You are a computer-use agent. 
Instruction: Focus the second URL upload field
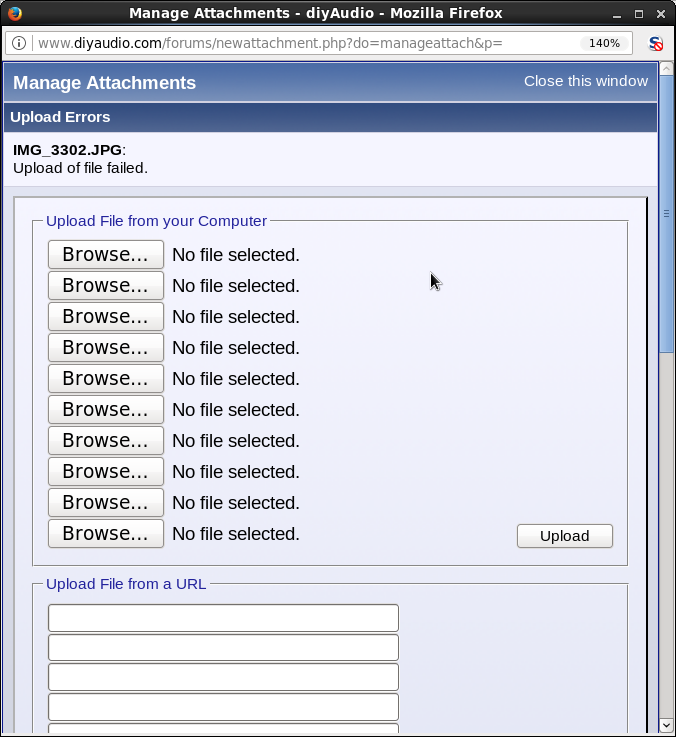[223, 648]
